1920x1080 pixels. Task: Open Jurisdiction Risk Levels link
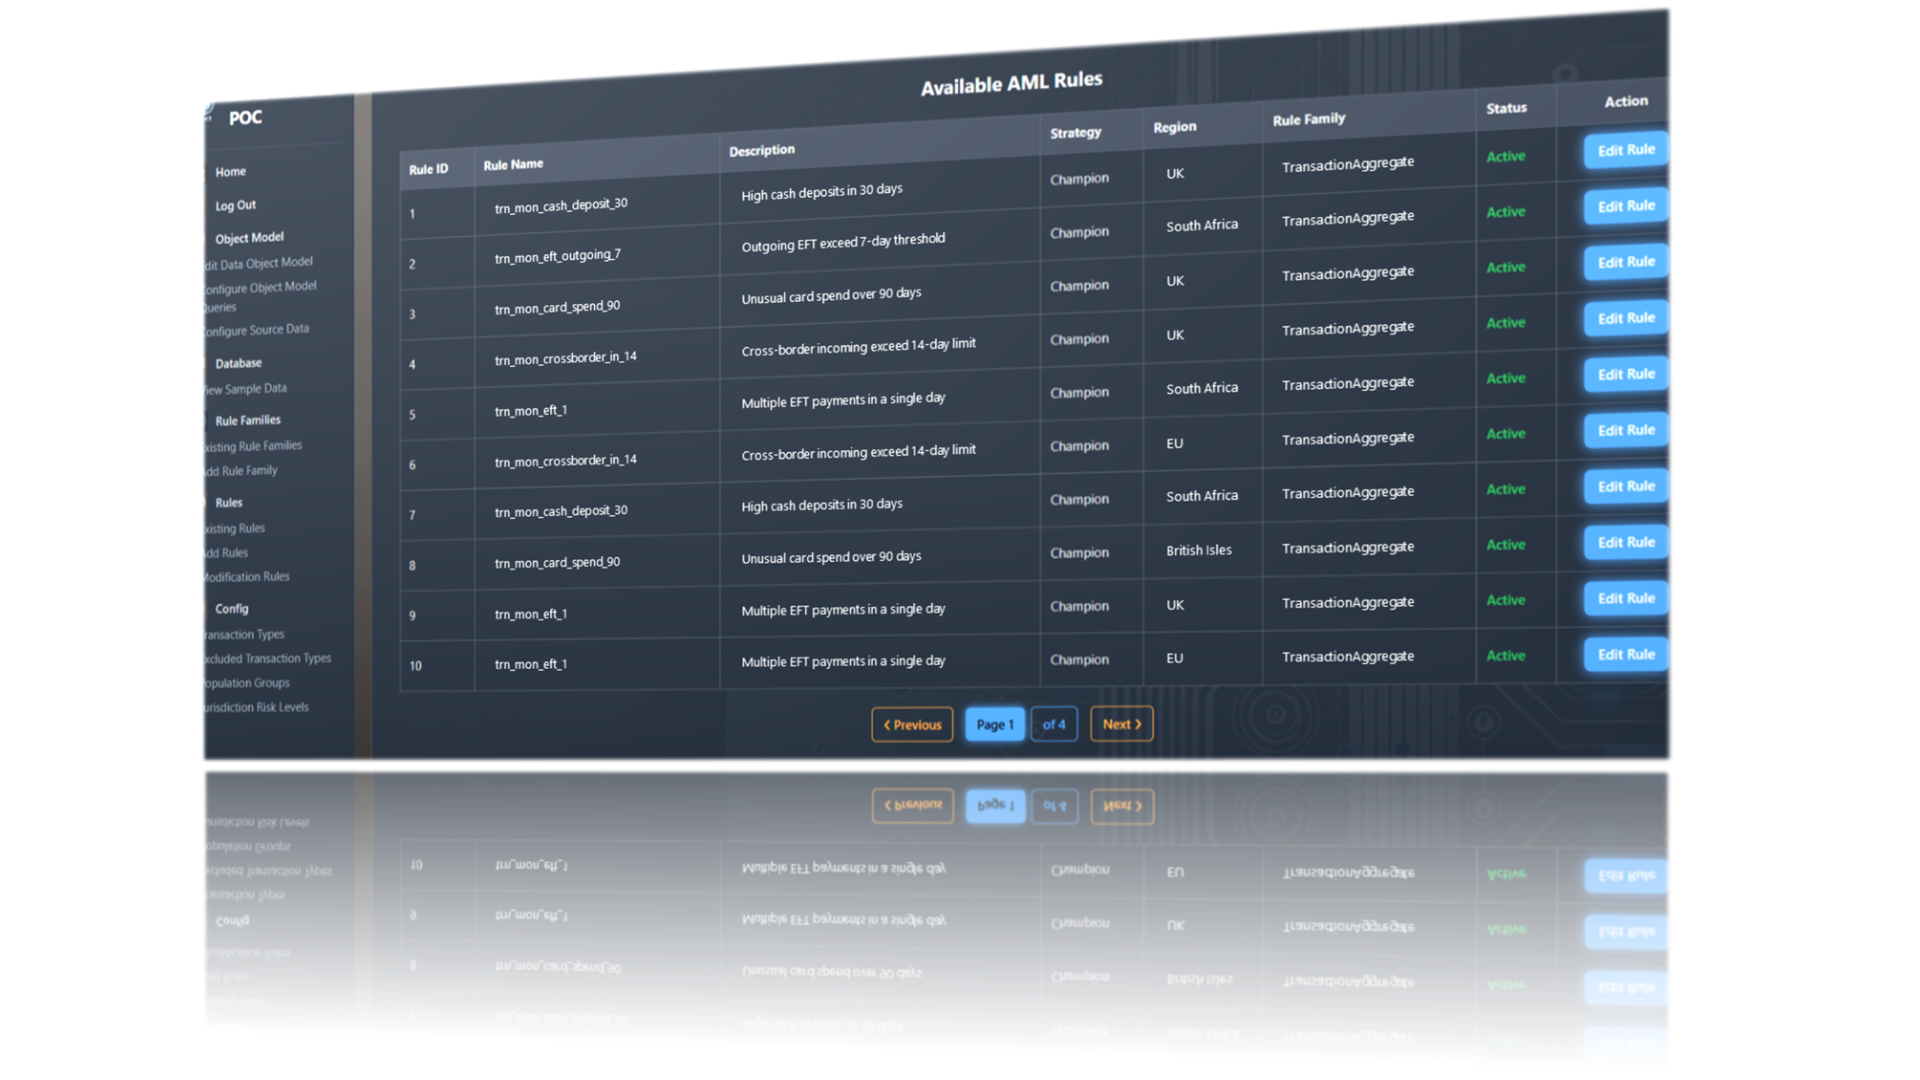click(256, 707)
